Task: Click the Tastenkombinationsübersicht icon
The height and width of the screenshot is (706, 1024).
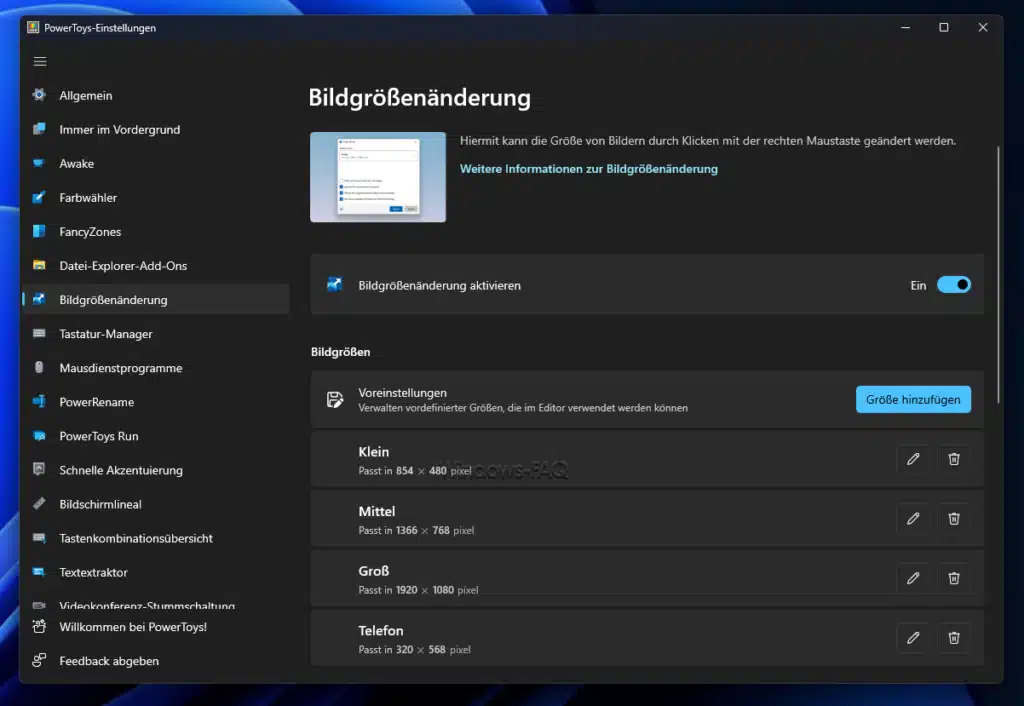Action: [39, 538]
